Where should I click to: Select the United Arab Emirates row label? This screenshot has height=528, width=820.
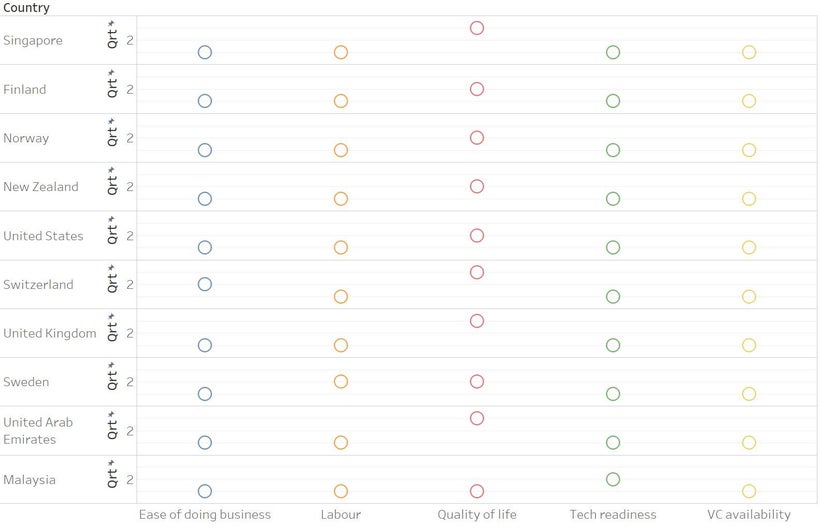click(x=38, y=431)
